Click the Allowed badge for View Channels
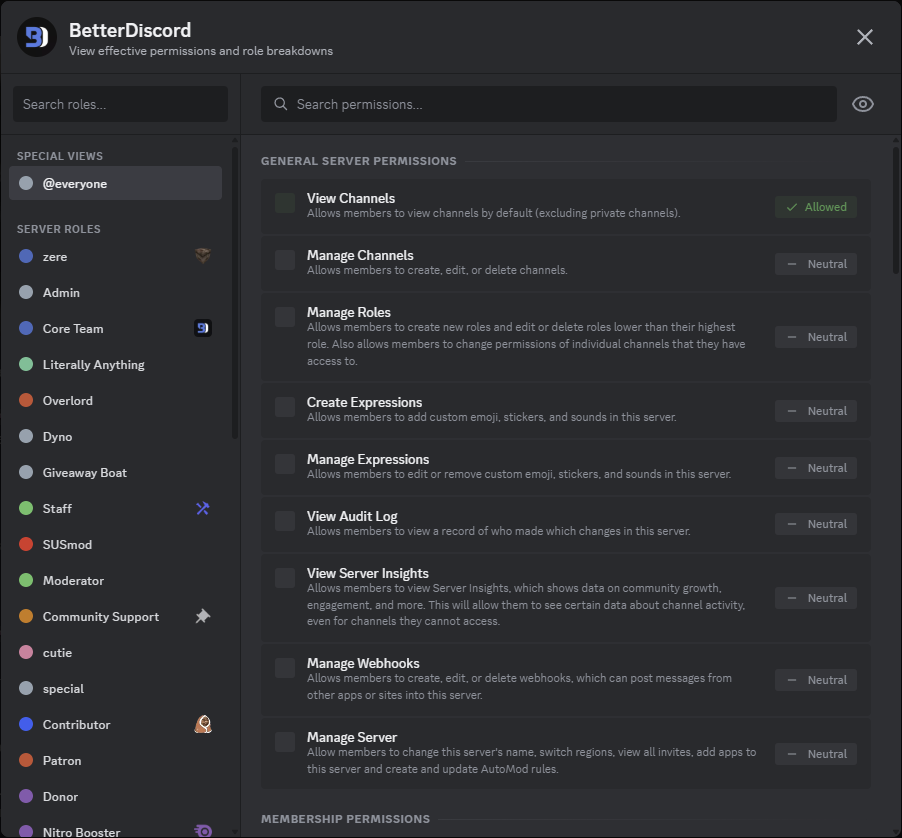The image size is (902, 838). tap(816, 207)
